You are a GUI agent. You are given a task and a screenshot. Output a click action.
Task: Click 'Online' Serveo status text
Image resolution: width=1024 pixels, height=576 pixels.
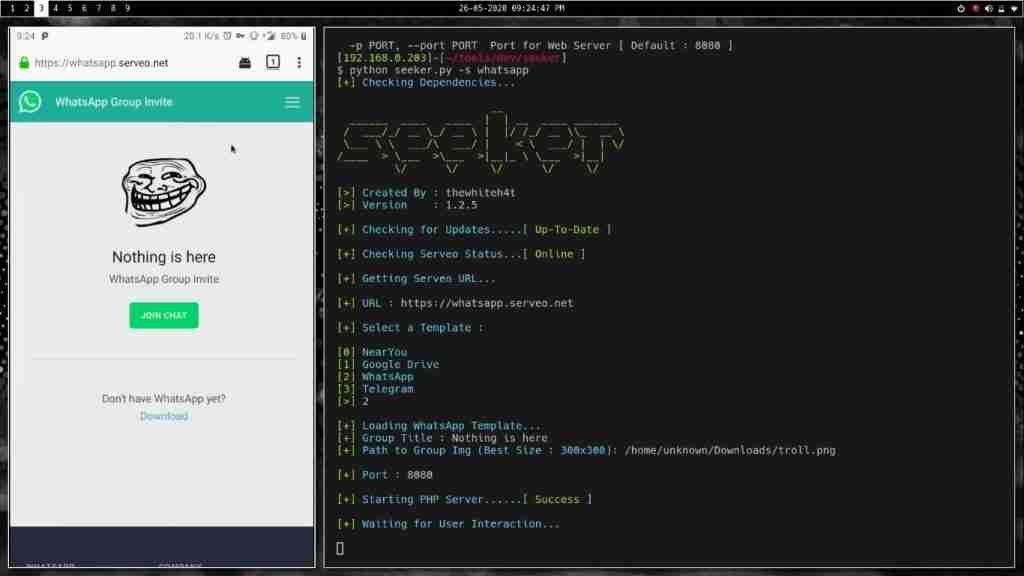[x=554, y=254]
